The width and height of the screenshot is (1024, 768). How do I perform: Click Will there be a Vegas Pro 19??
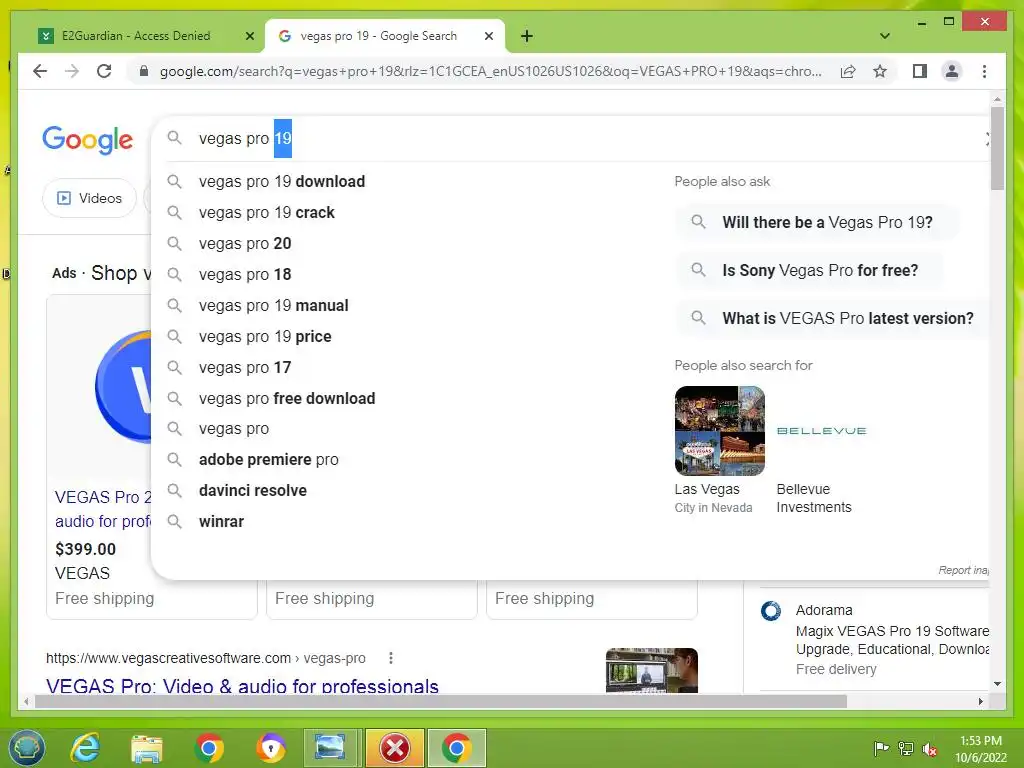pos(817,223)
